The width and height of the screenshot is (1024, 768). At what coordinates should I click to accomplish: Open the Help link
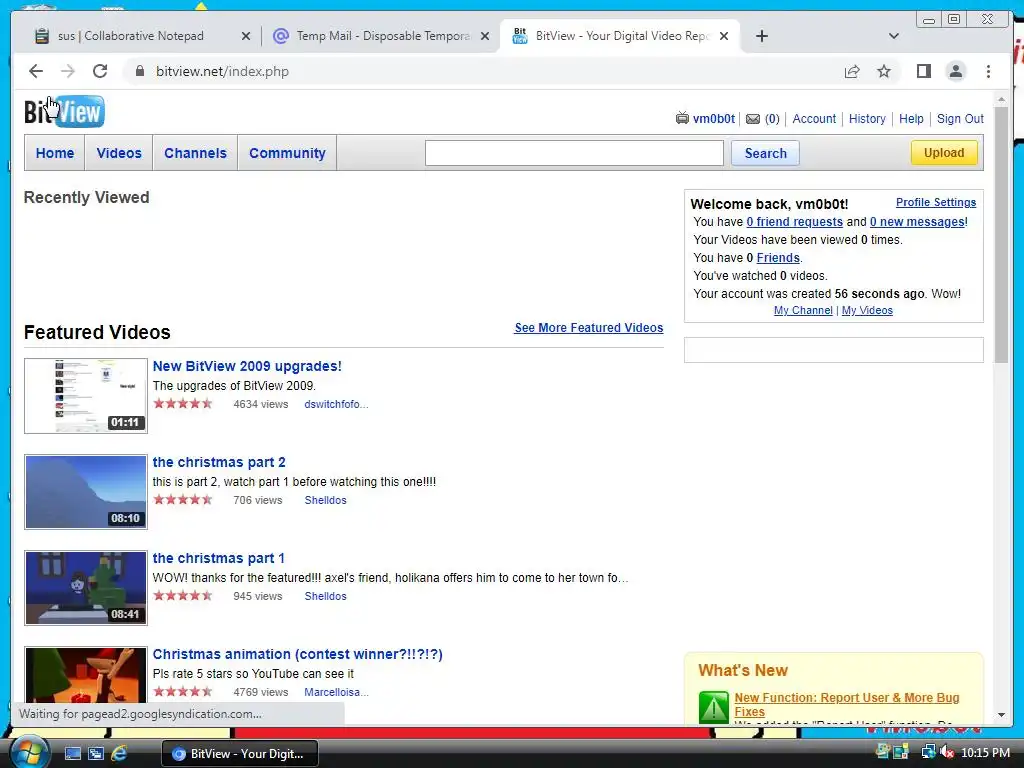pyautogui.click(x=911, y=119)
